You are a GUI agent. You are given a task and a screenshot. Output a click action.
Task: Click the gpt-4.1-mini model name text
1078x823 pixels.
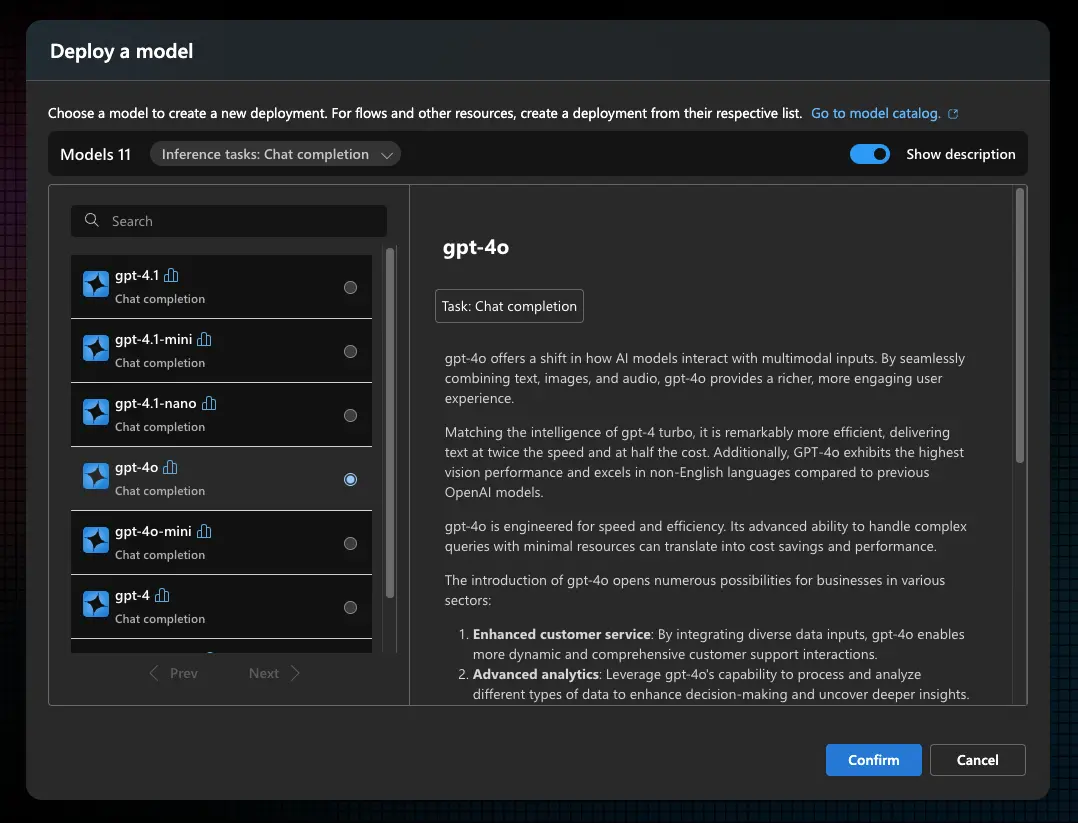pos(153,340)
